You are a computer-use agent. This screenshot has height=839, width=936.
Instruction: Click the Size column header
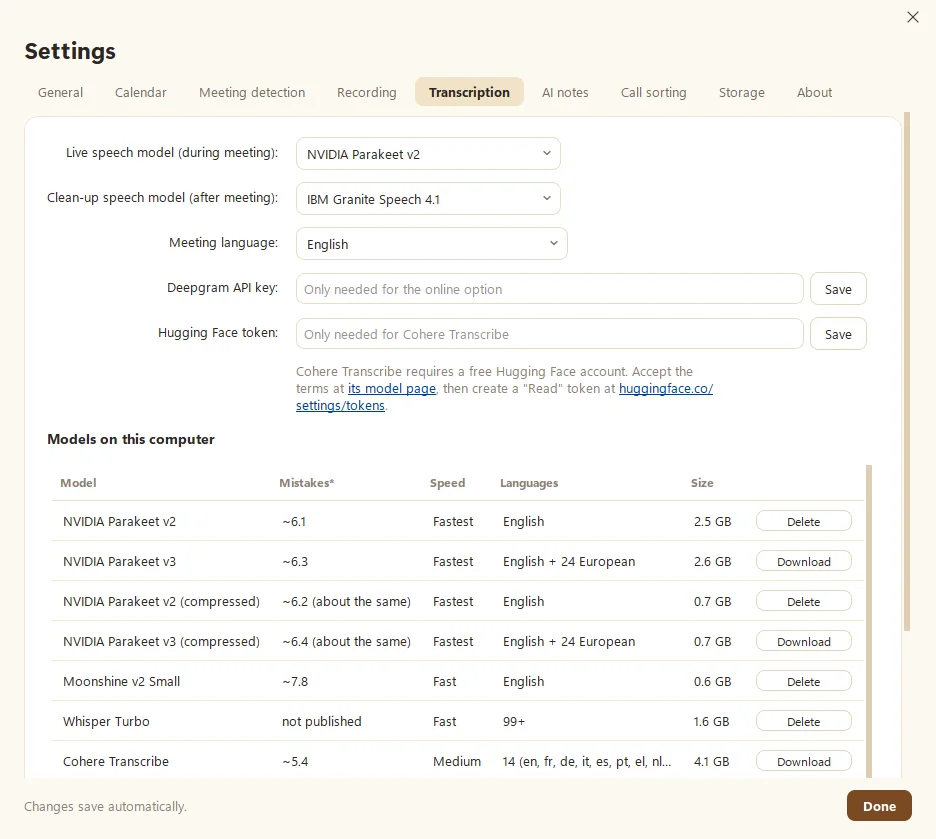tap(702, 483)
